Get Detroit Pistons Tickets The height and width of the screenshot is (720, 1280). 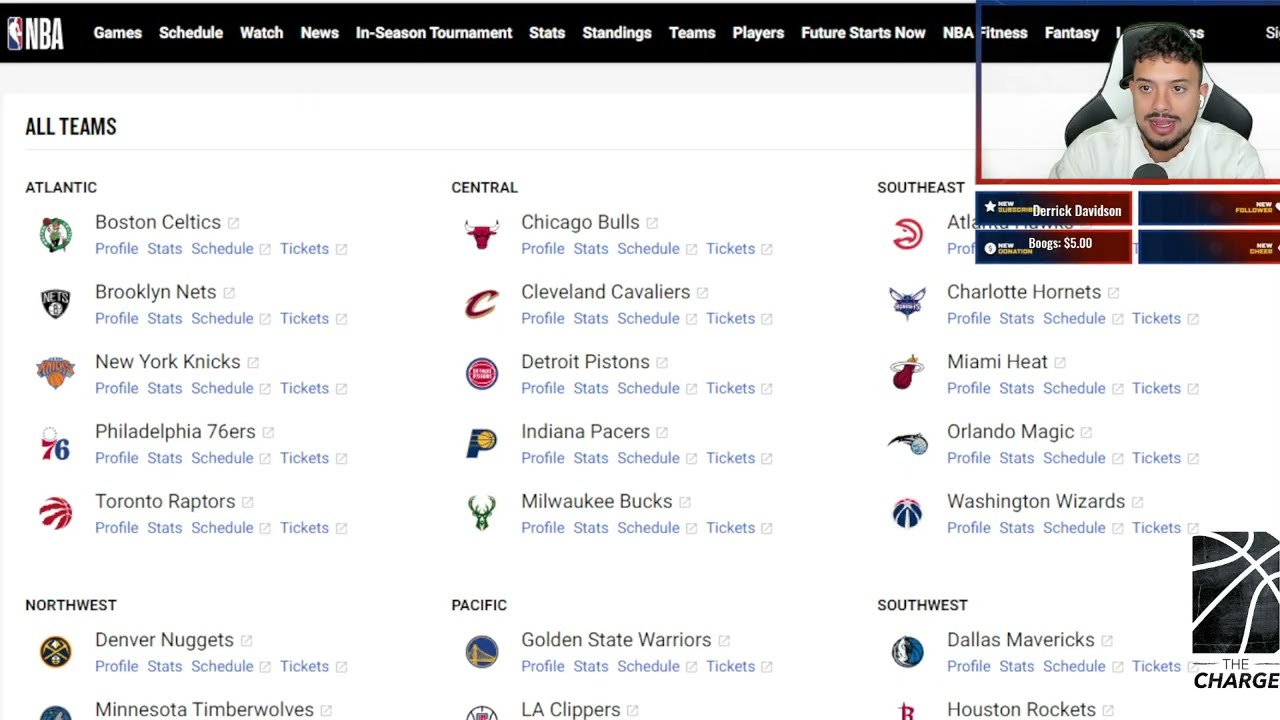pyautogui.click(x=730, y=388)
